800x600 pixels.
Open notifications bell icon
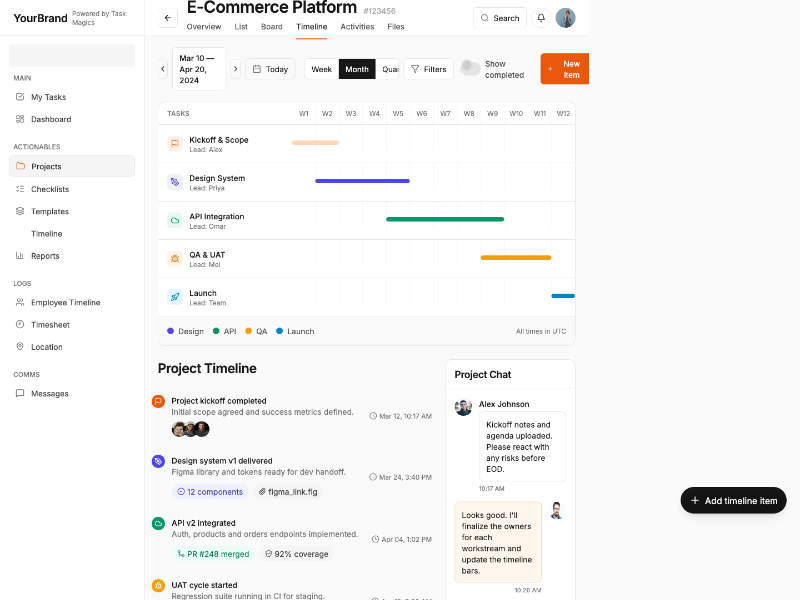(x=541, y=18)
